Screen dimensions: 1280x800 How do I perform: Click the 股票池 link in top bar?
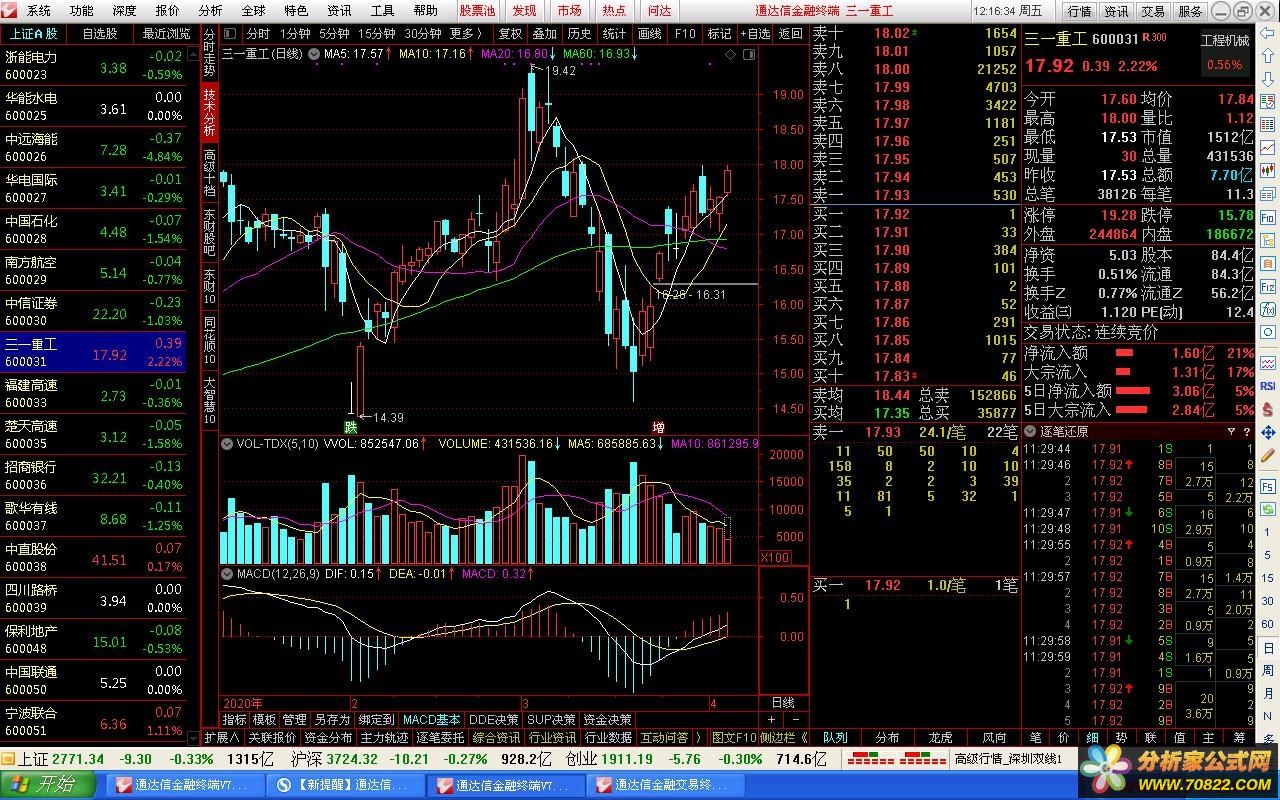click(x=477, y=11)
